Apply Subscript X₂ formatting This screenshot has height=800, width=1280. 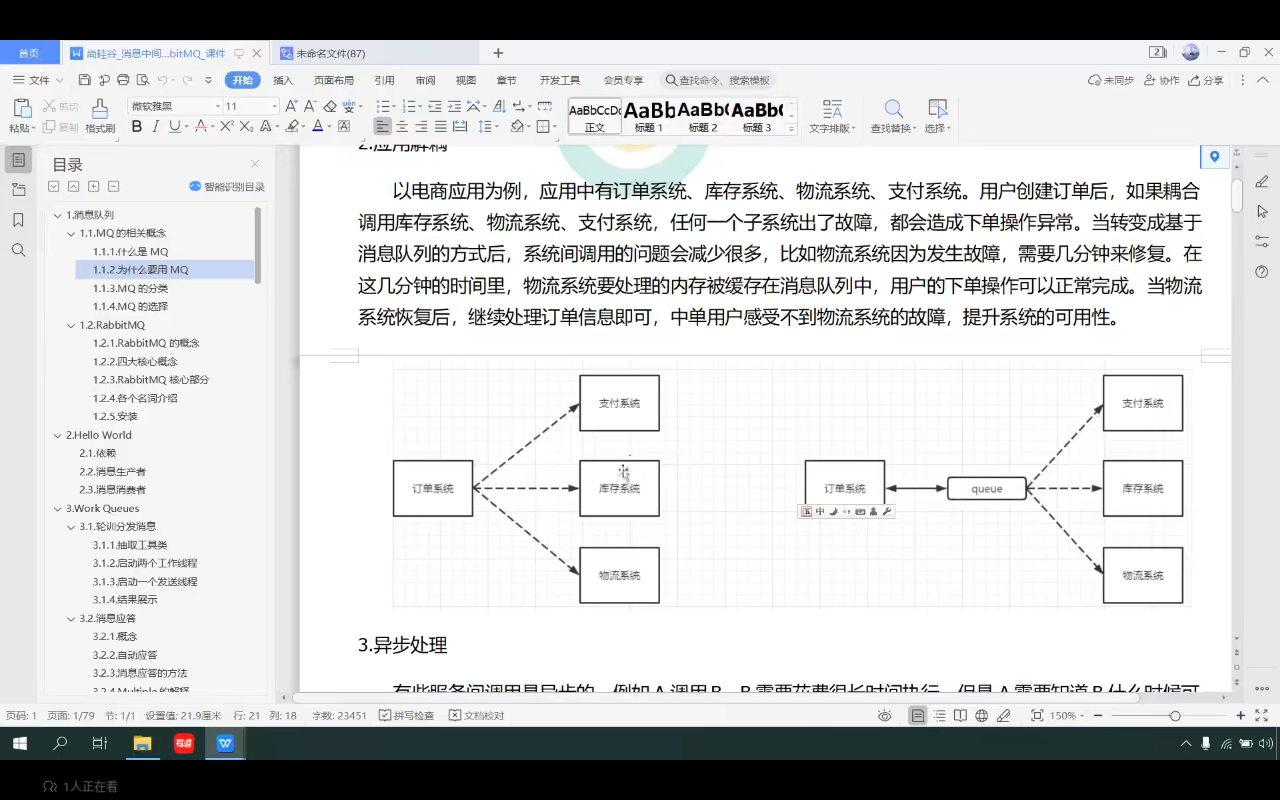coord(246,127)
